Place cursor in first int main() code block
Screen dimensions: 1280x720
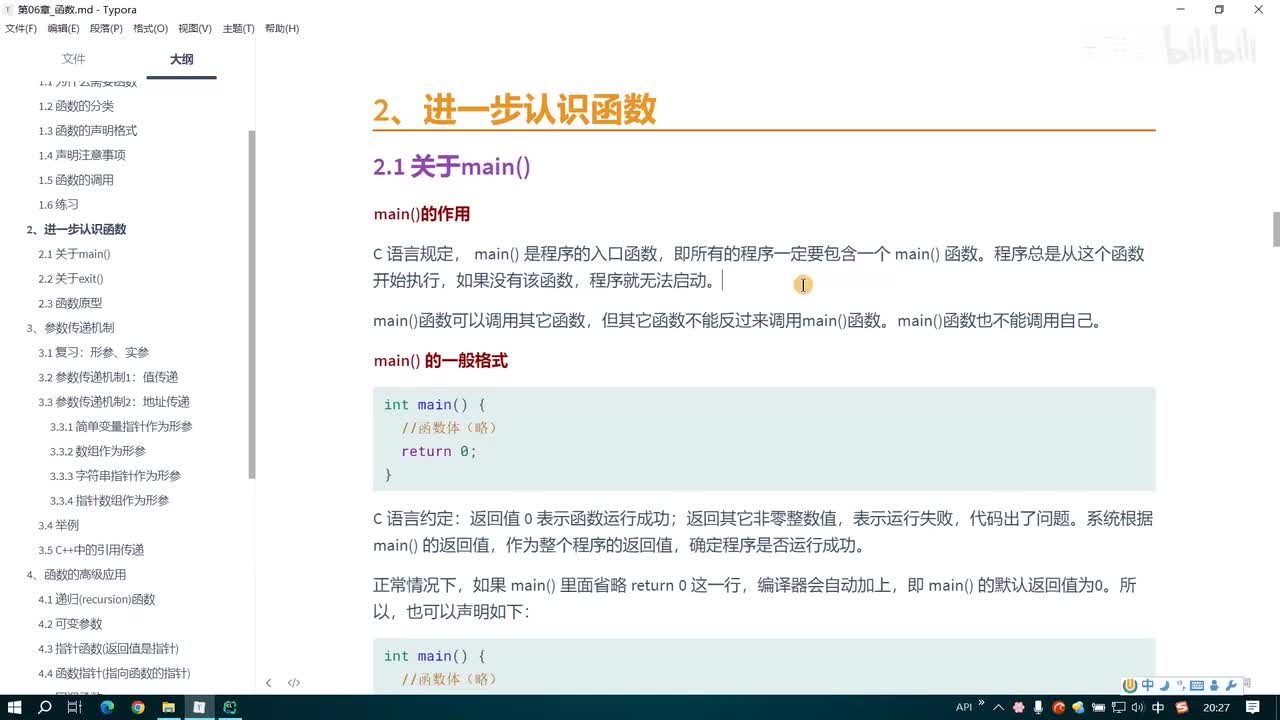tap(764, 439)
